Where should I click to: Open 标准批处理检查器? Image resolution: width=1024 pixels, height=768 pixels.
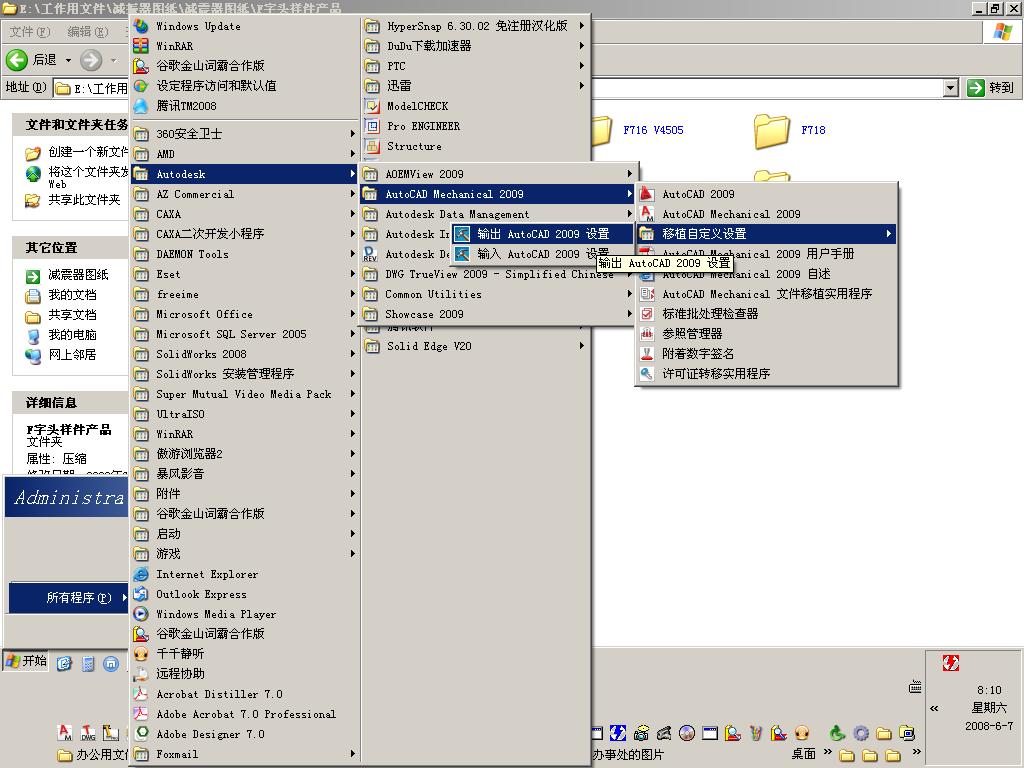tap(765, 313)
